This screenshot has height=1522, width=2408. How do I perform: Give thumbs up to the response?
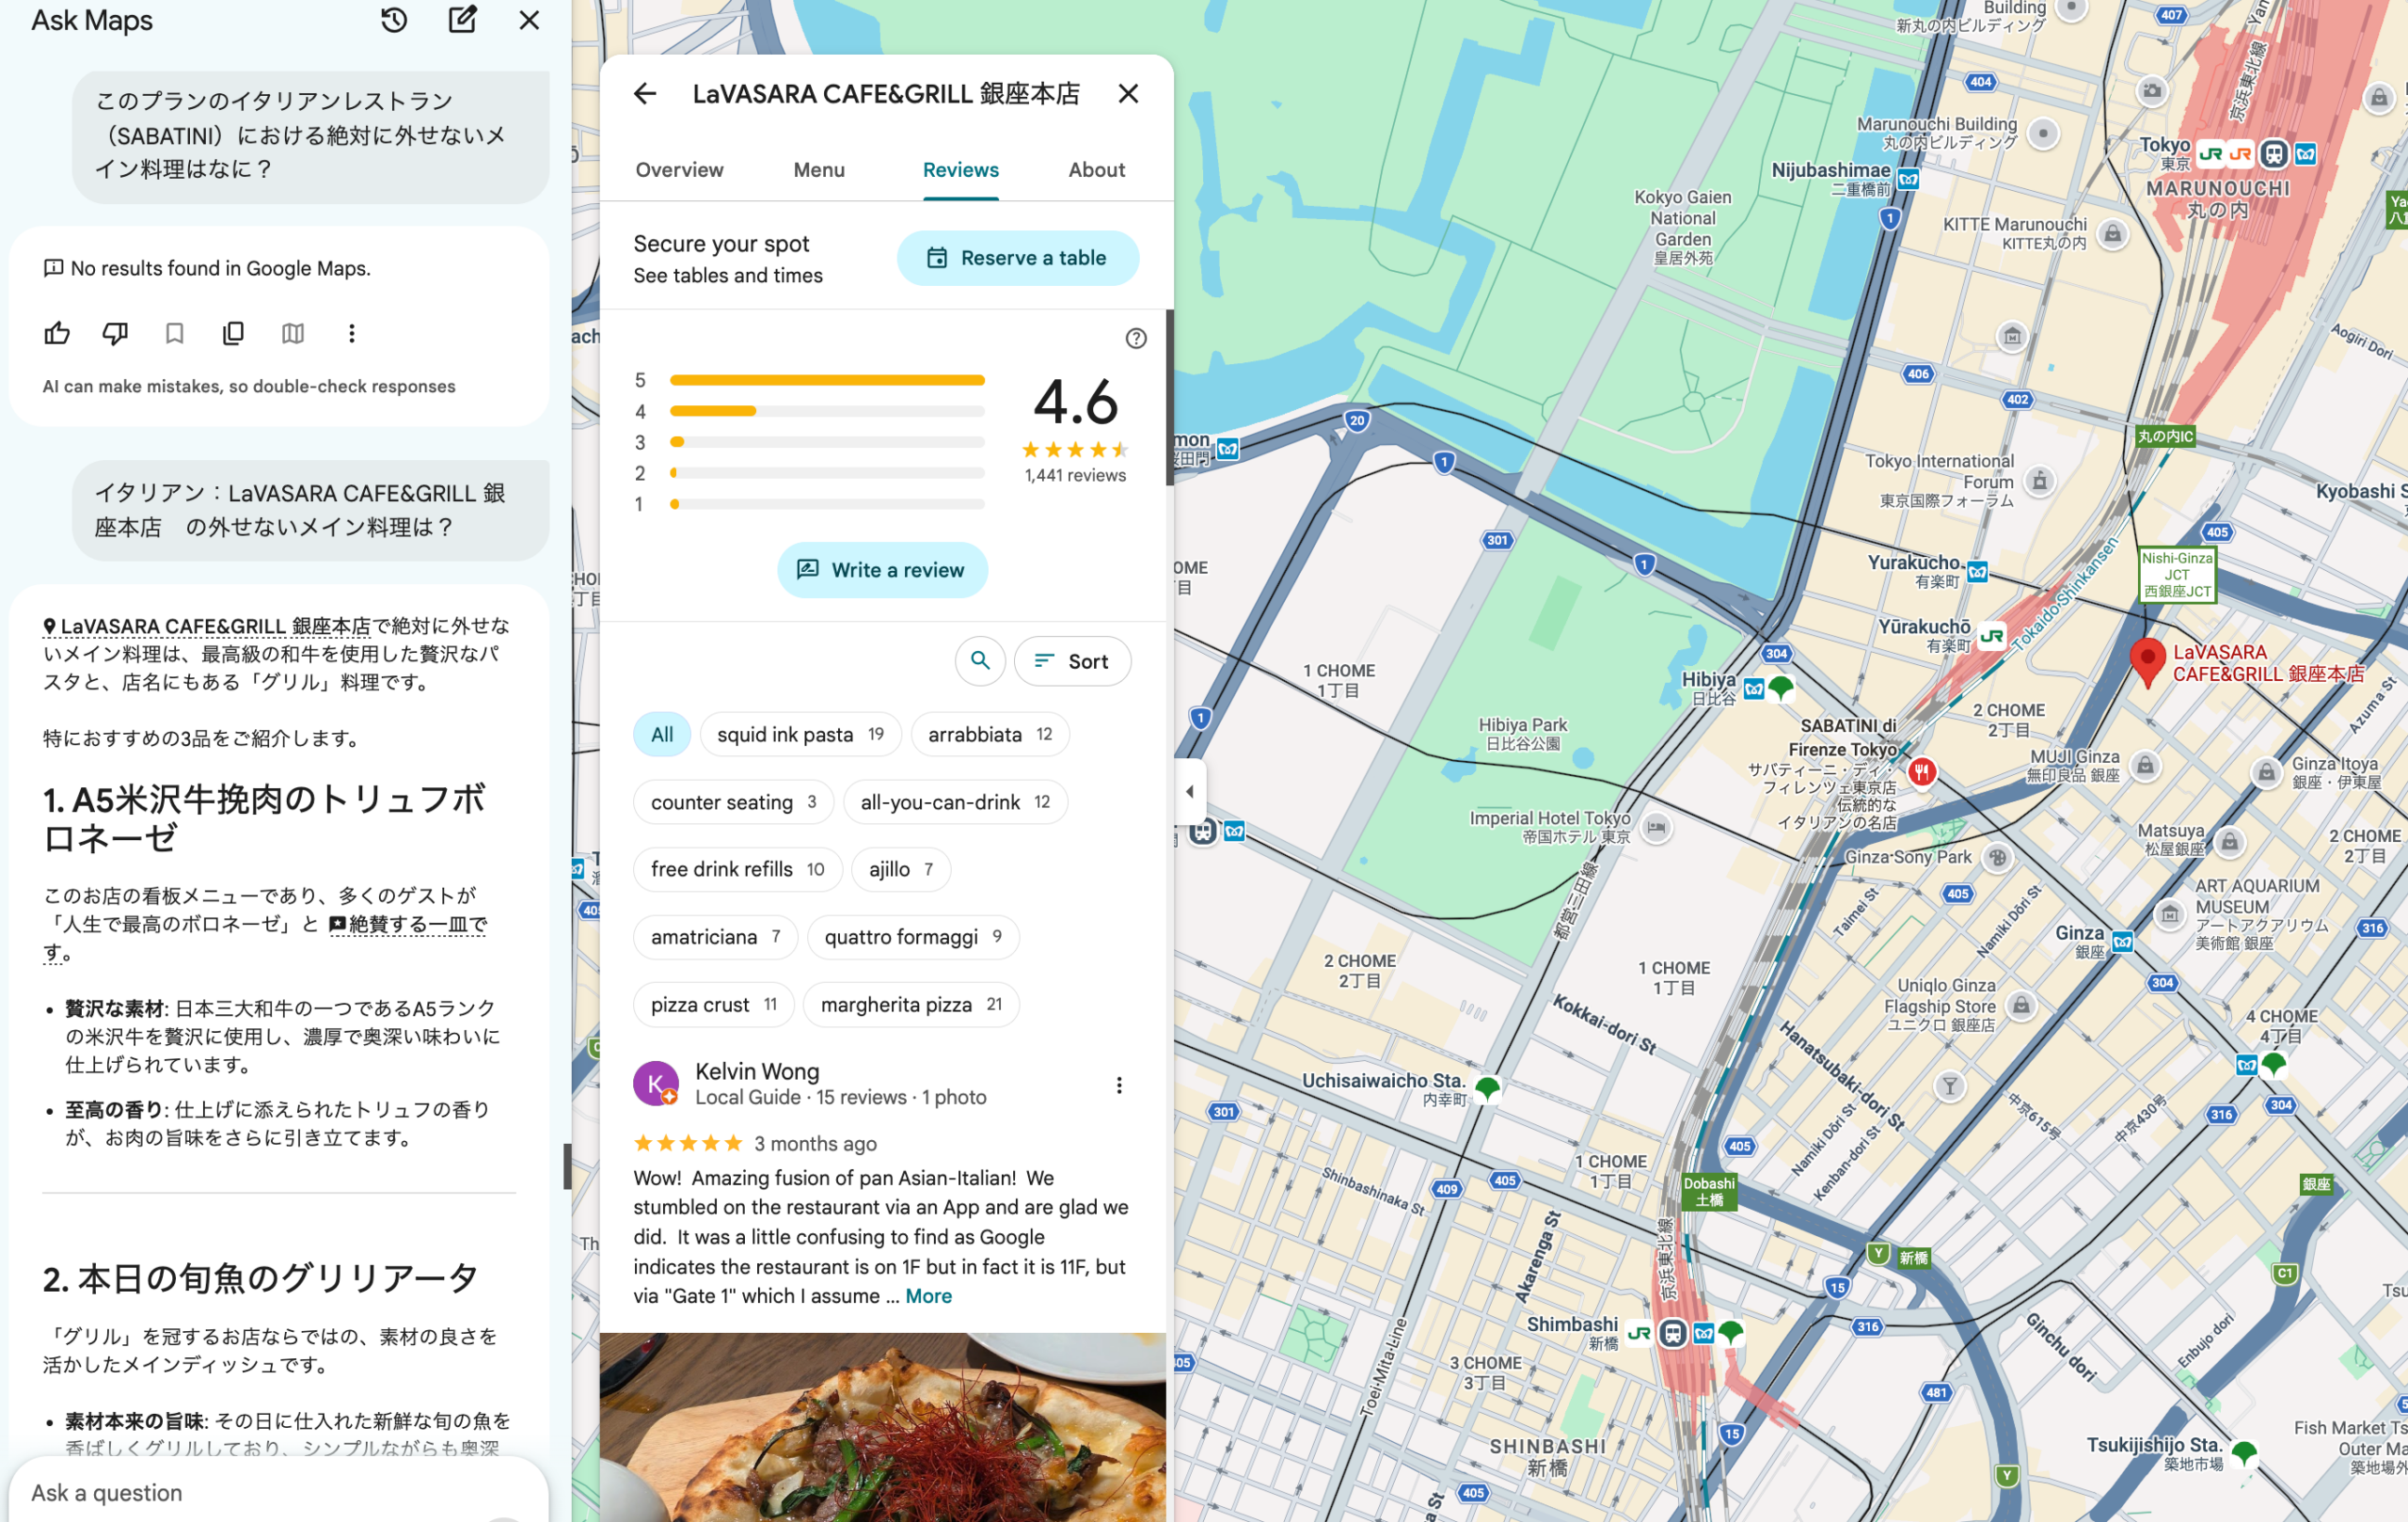57,333
